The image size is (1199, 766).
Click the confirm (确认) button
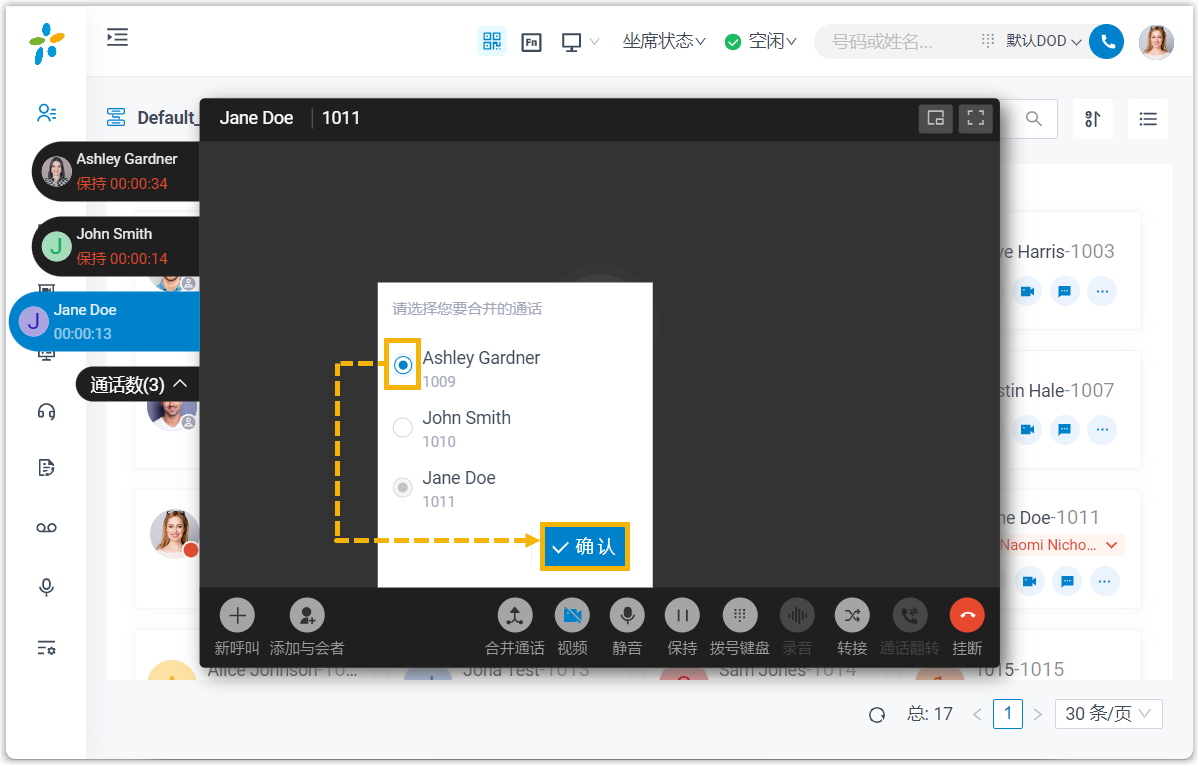[x=585, y=547]
